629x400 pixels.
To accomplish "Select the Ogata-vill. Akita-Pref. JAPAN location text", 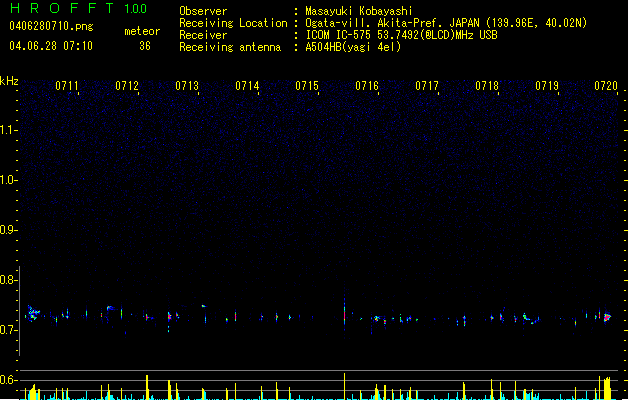I will [x=446, y=23].
